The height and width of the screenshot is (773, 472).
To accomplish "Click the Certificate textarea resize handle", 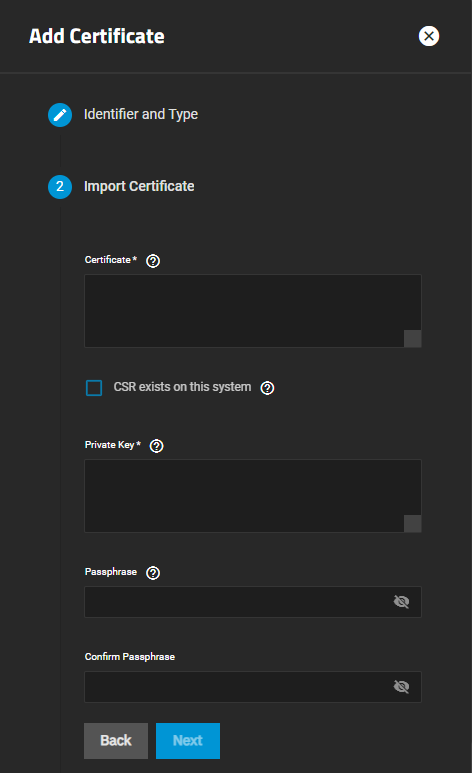I will click(x=412, y=339).
